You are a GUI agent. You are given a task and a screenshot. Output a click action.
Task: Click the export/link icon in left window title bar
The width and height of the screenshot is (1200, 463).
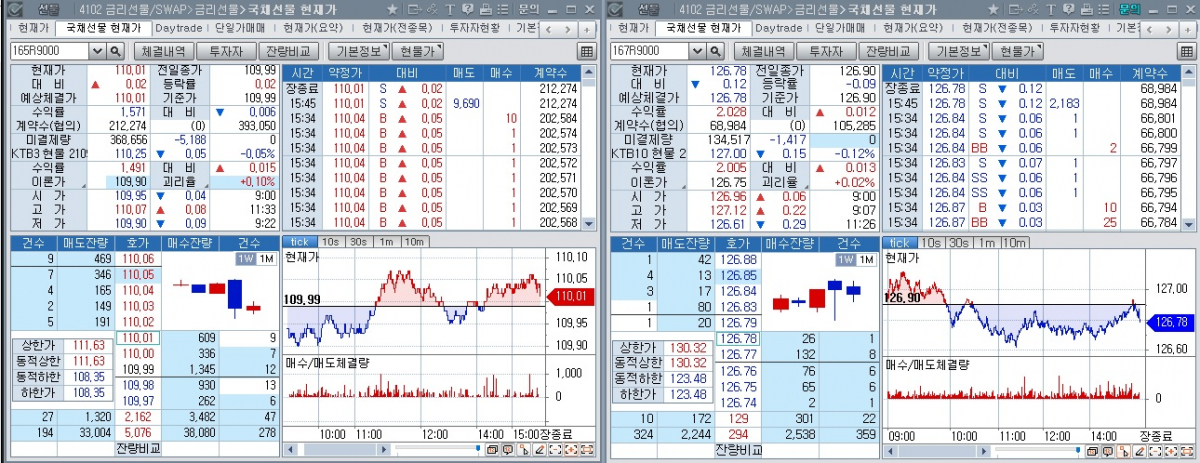(x=415, y=9)
